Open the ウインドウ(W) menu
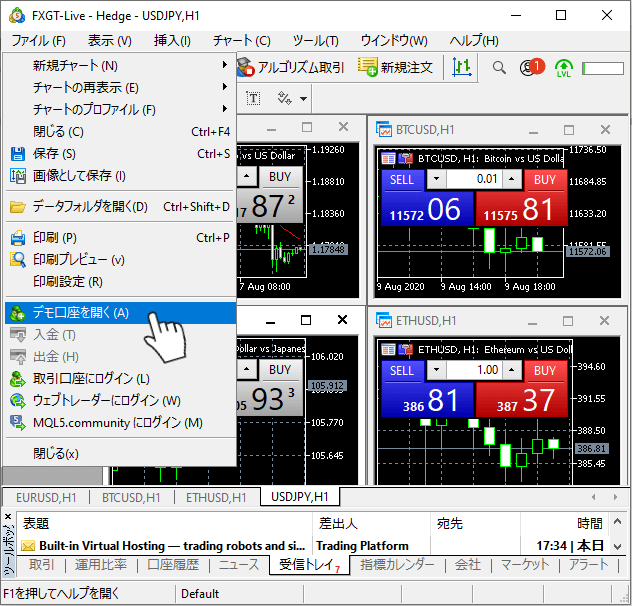 point(394,41)
